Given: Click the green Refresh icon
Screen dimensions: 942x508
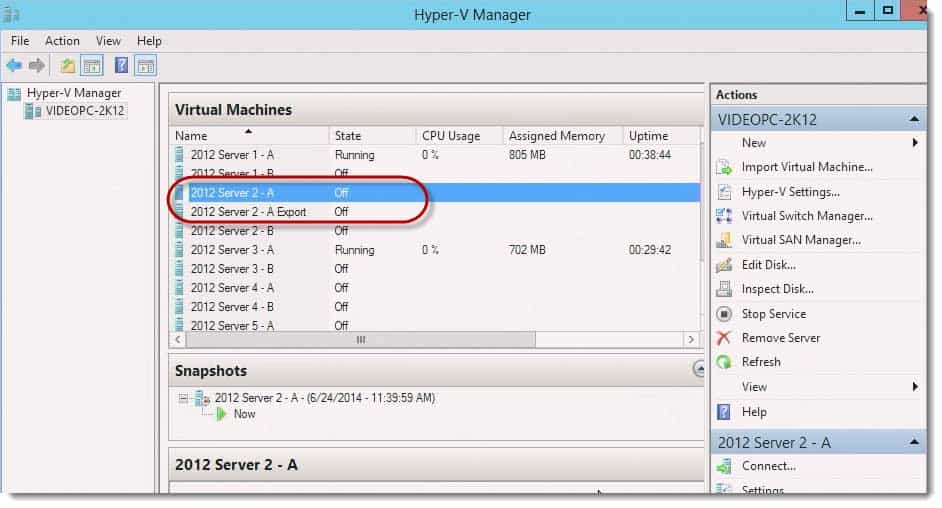Looking at the screenshot, I should (724, 362).
